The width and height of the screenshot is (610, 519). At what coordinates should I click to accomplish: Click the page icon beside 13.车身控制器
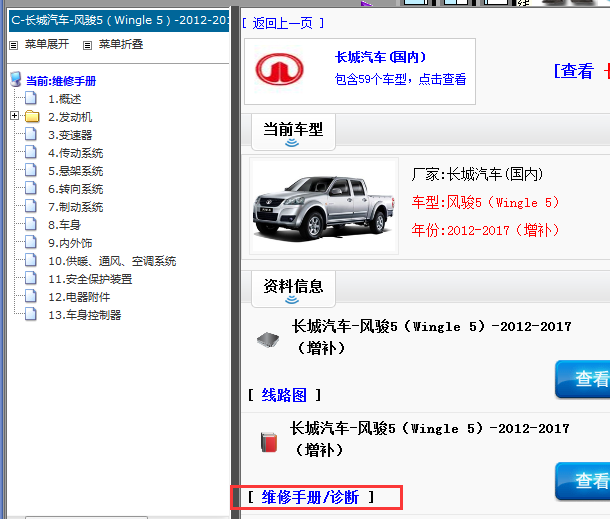coord(31,314)
